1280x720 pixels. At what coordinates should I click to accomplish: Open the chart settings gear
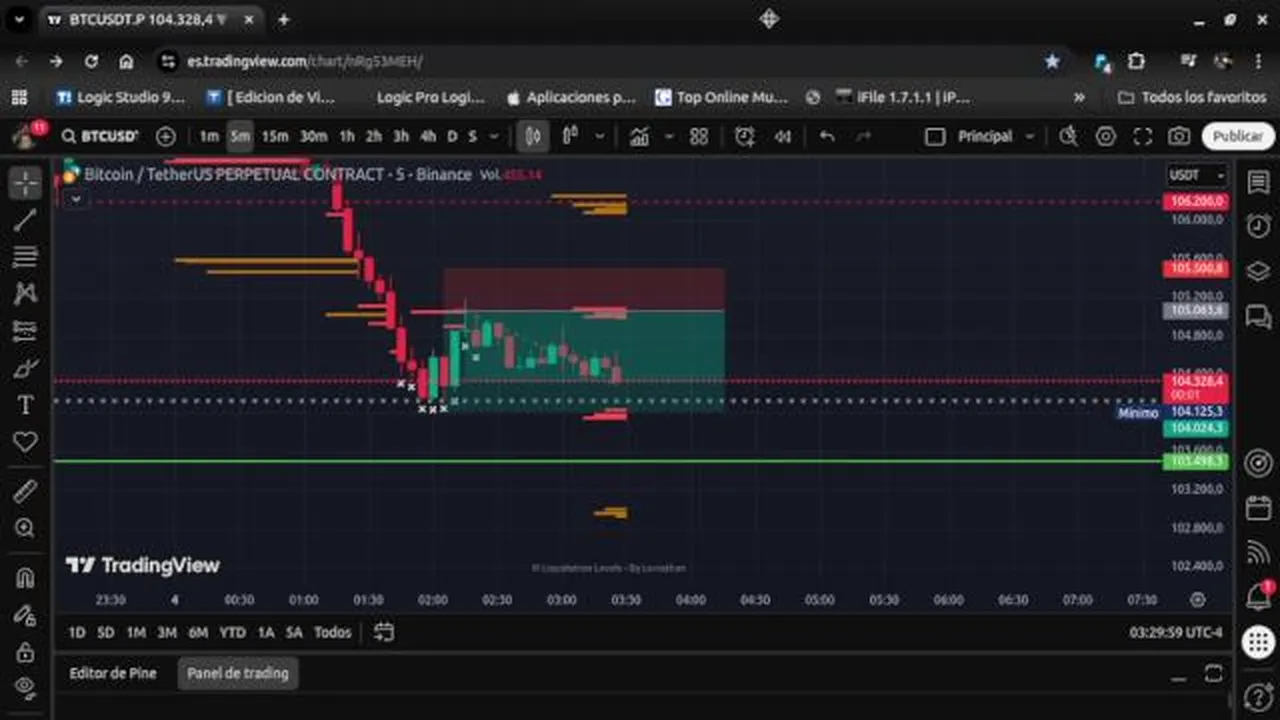[1105, 136]
